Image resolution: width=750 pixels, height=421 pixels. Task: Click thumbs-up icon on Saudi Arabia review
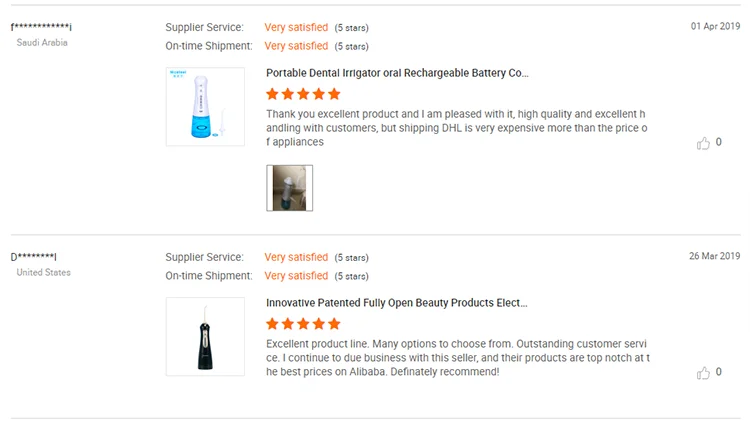pyautogui.click(x=703, y=143)
